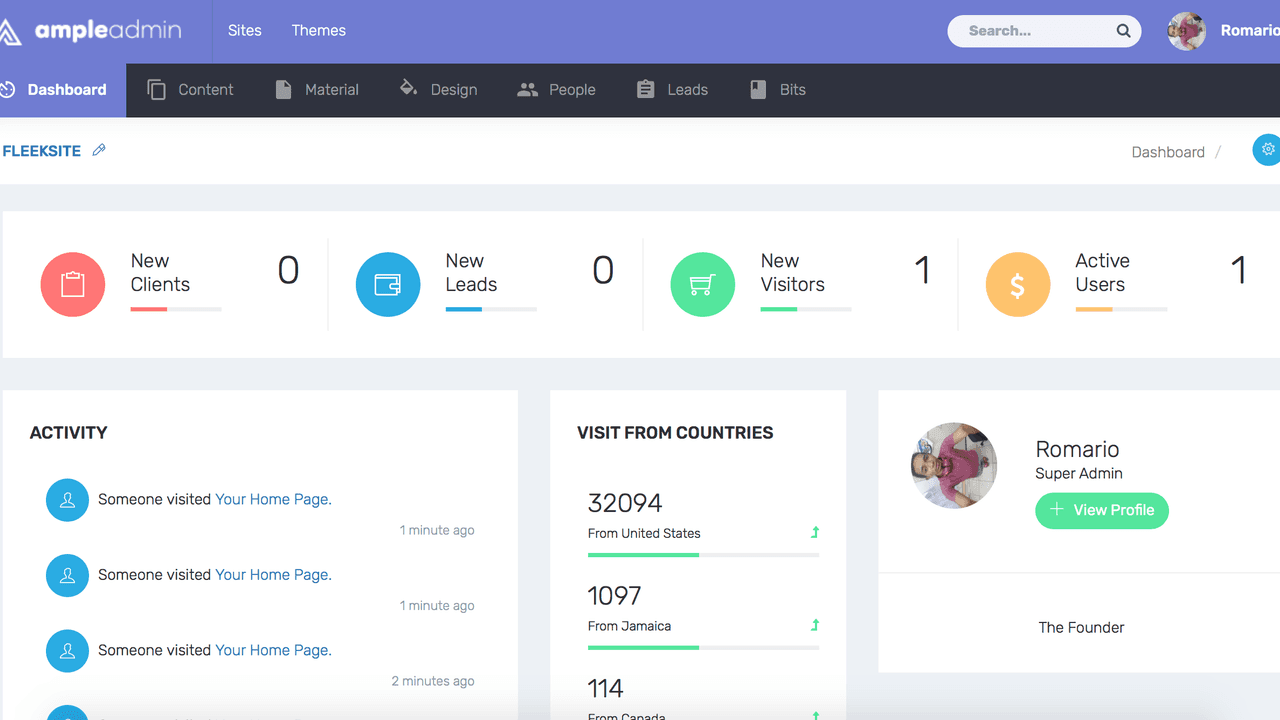Viewport: 1280px width, 720px height.
Task: Click the red New Clients clipboard icon
Action: 73,285
